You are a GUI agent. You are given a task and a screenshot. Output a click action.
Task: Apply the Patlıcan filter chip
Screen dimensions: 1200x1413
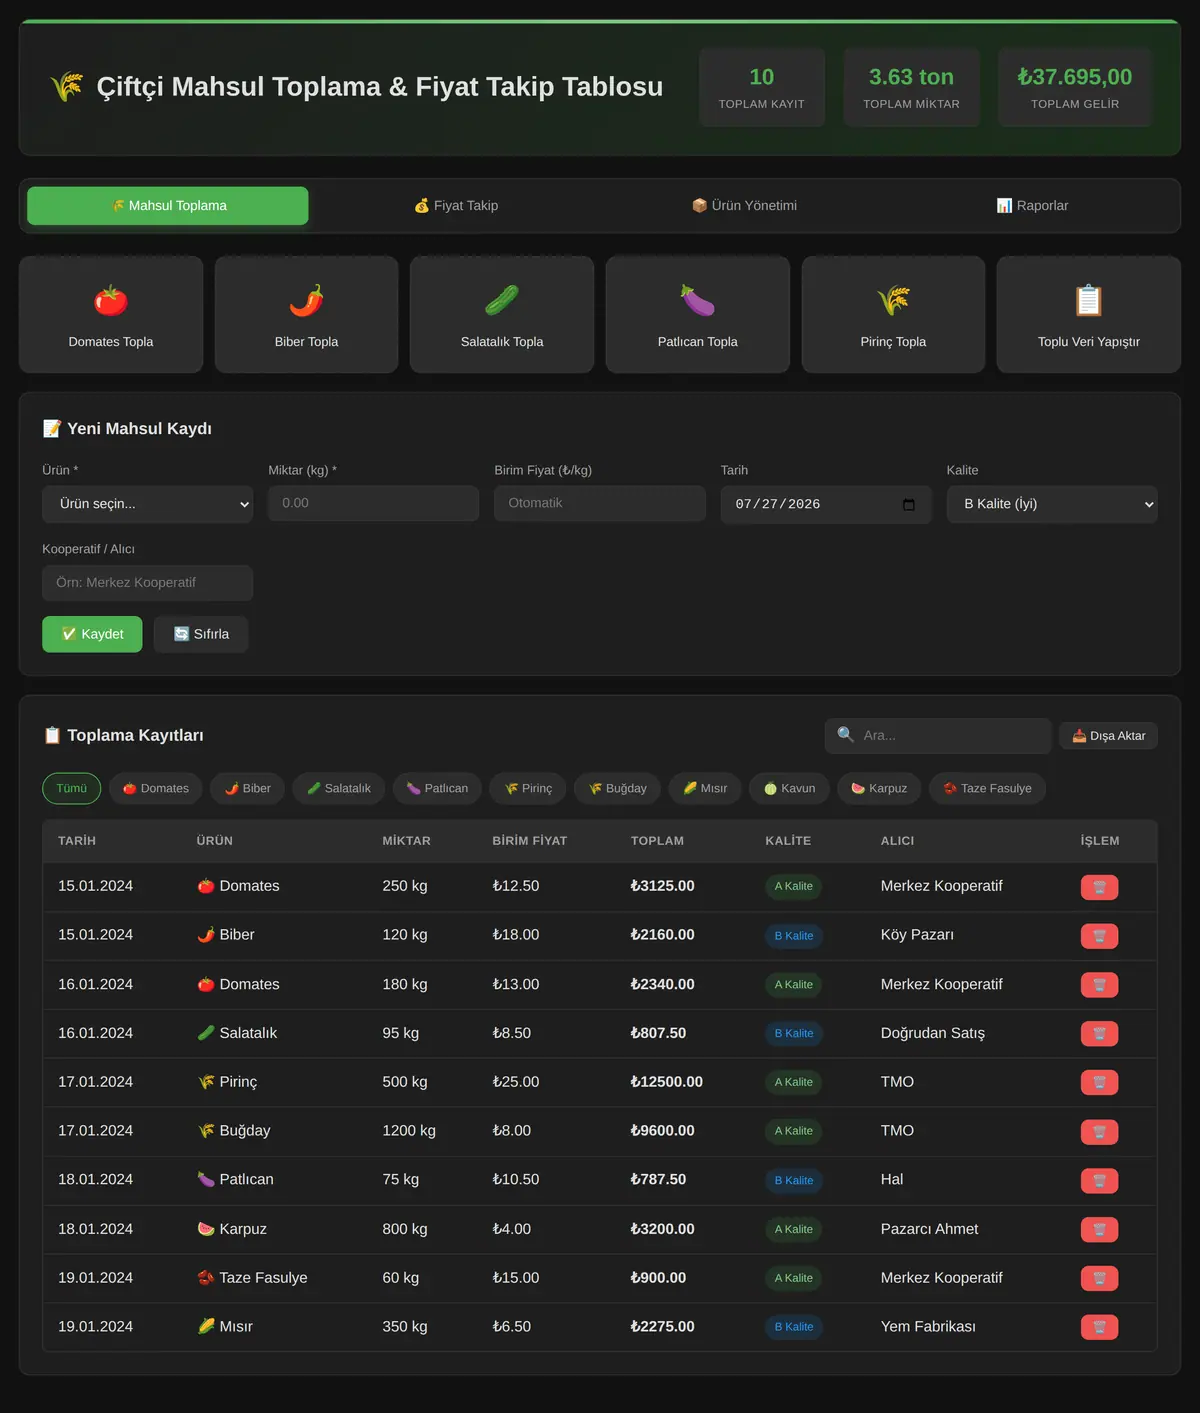click(x=438, y=788)
